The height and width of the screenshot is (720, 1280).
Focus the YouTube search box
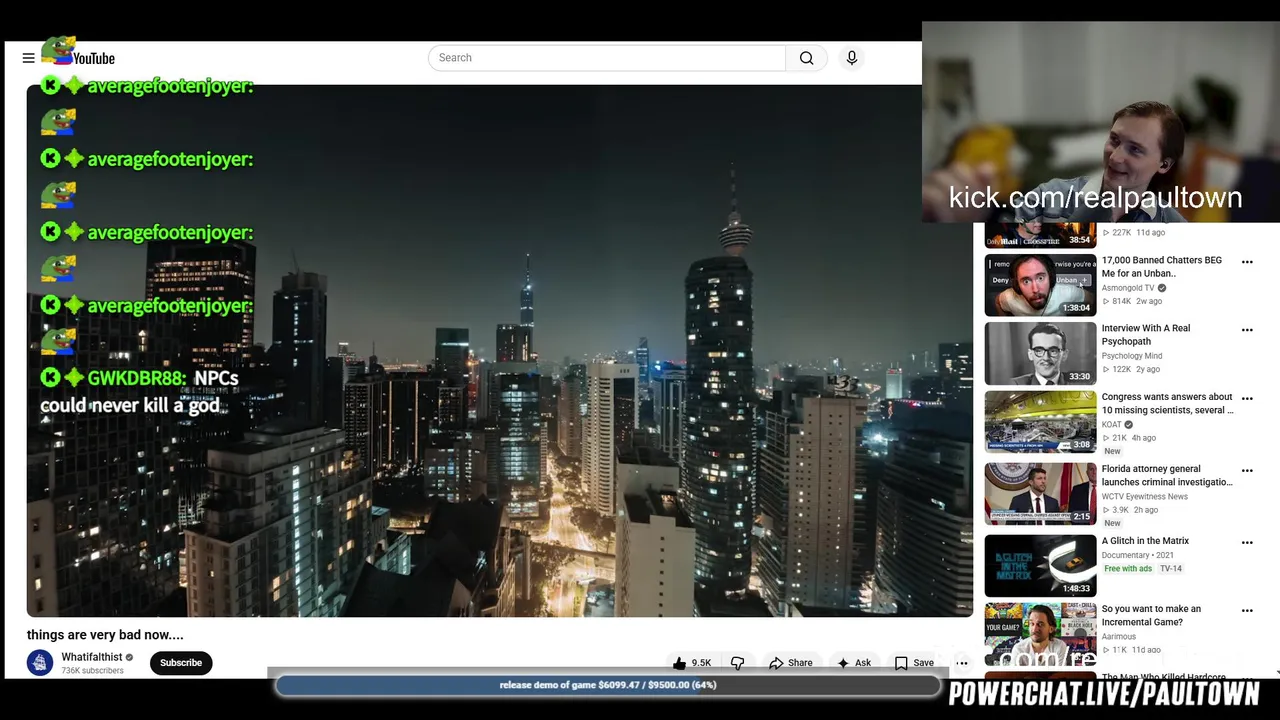(x=607, y=58)
